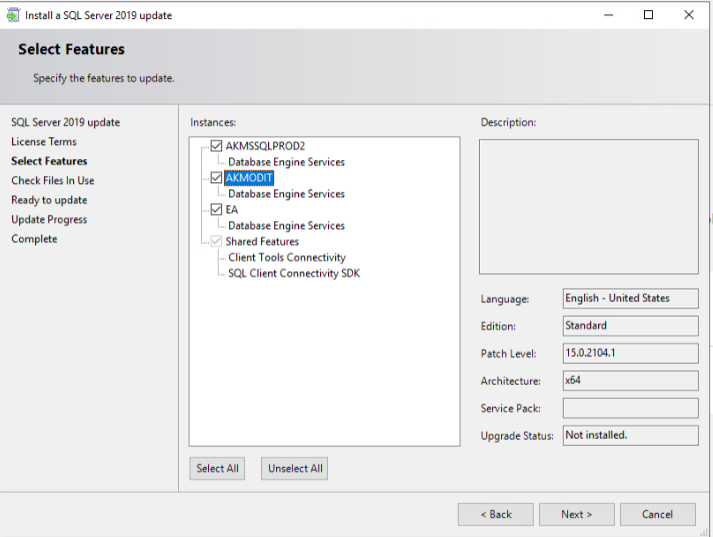Select the Shared Features node
The image size is (713, 537).
tap(262, 241)
